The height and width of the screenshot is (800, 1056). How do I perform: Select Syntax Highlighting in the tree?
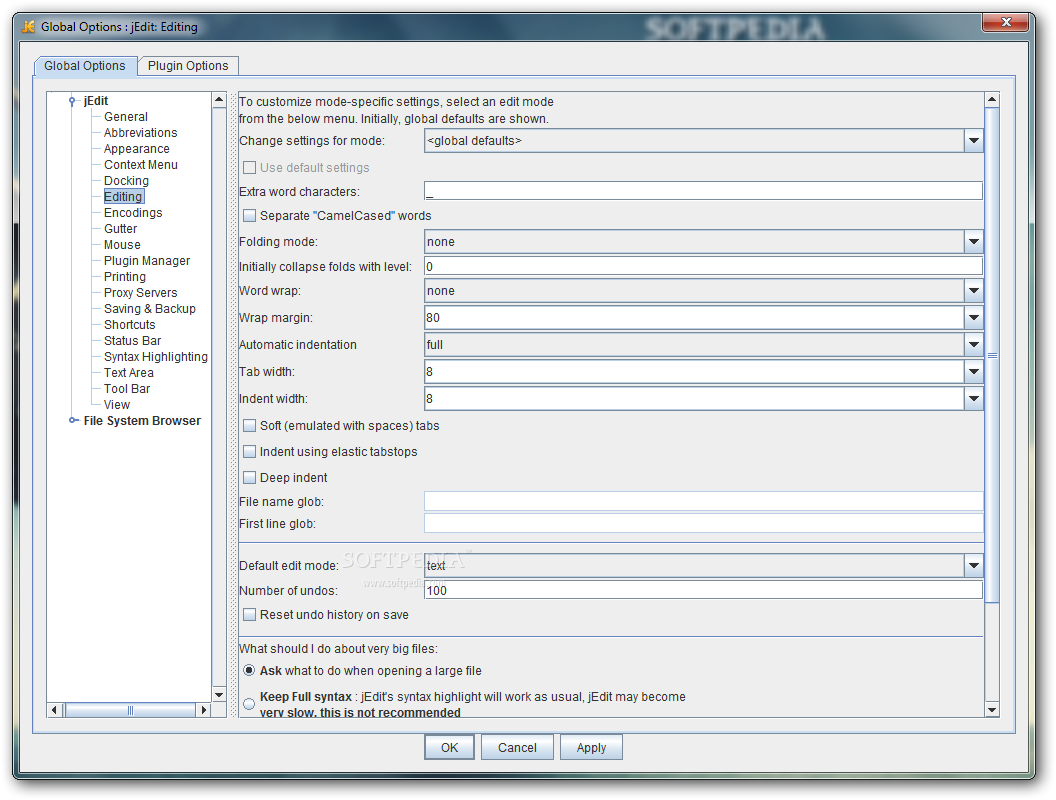(x=156, y=357)
